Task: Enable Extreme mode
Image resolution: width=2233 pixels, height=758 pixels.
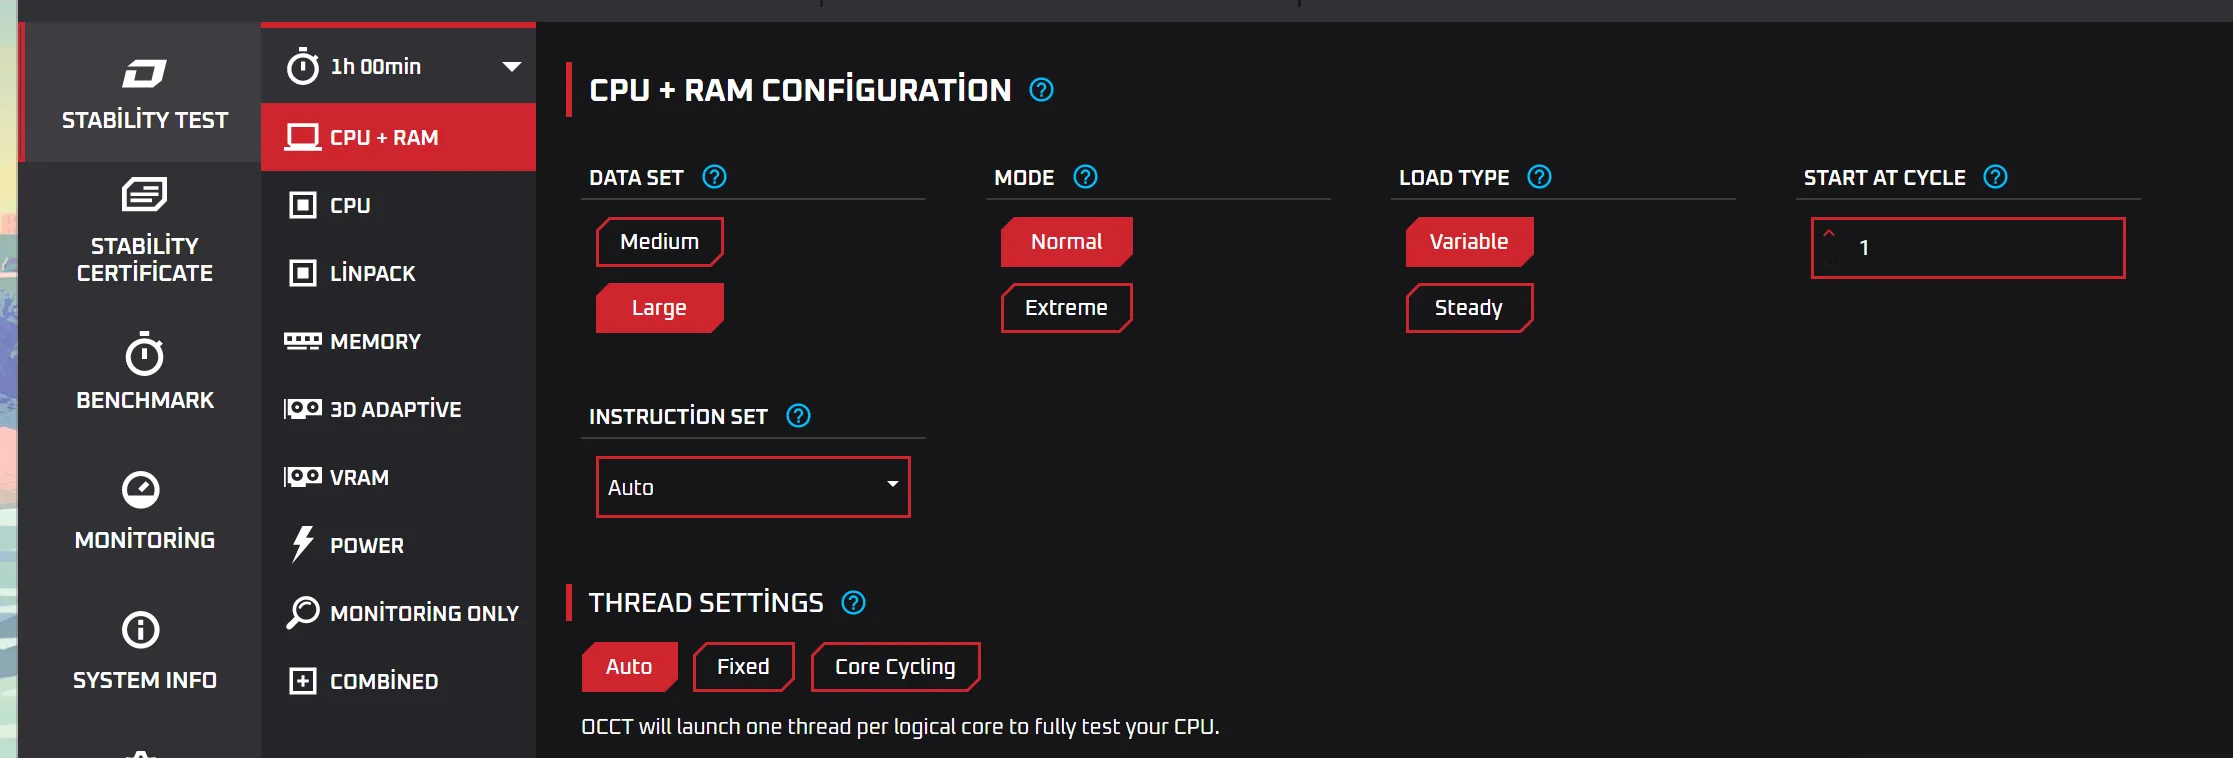Action: [1066, 308]
